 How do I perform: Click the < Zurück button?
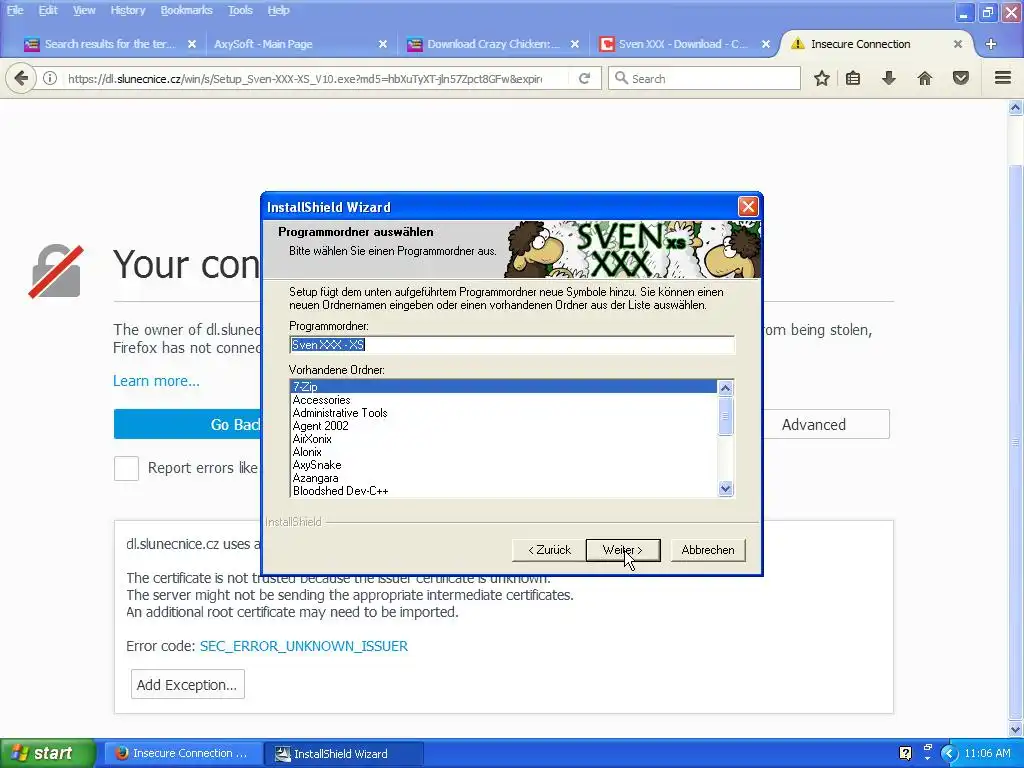tap(549, 550)
